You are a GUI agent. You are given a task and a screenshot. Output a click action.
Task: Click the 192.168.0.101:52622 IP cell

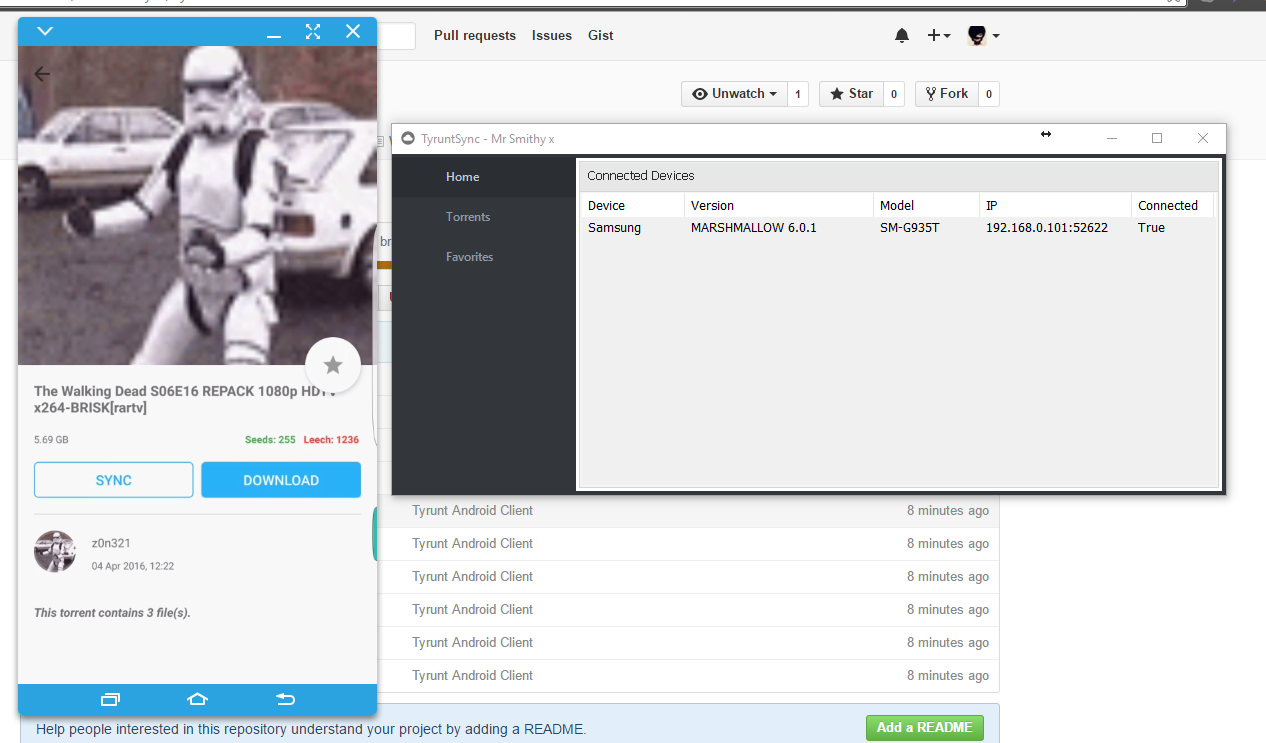click(1047, 228)
